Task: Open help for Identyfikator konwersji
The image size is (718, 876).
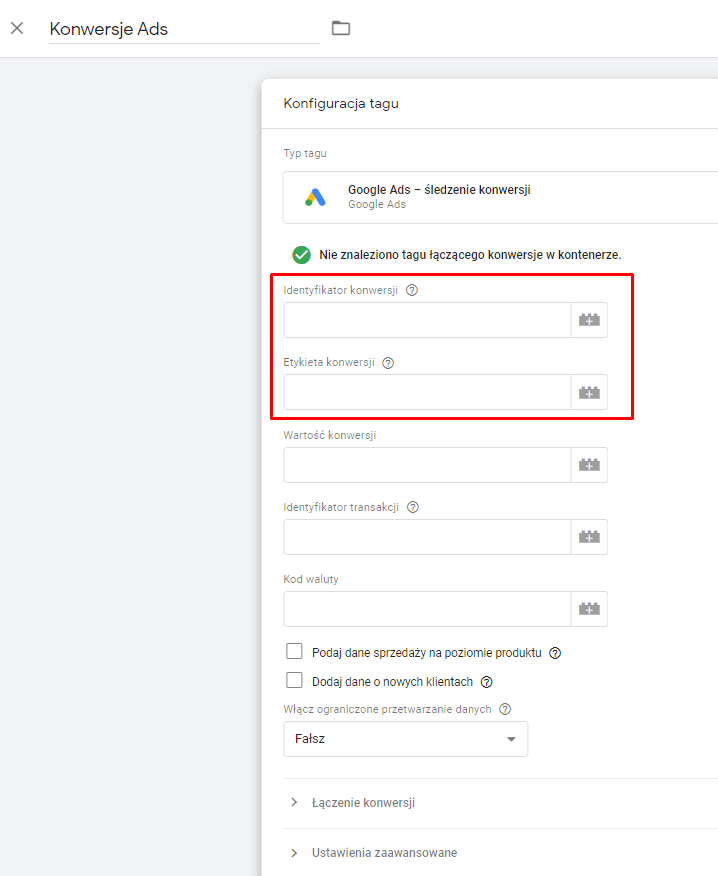Action: pos(412,291)
